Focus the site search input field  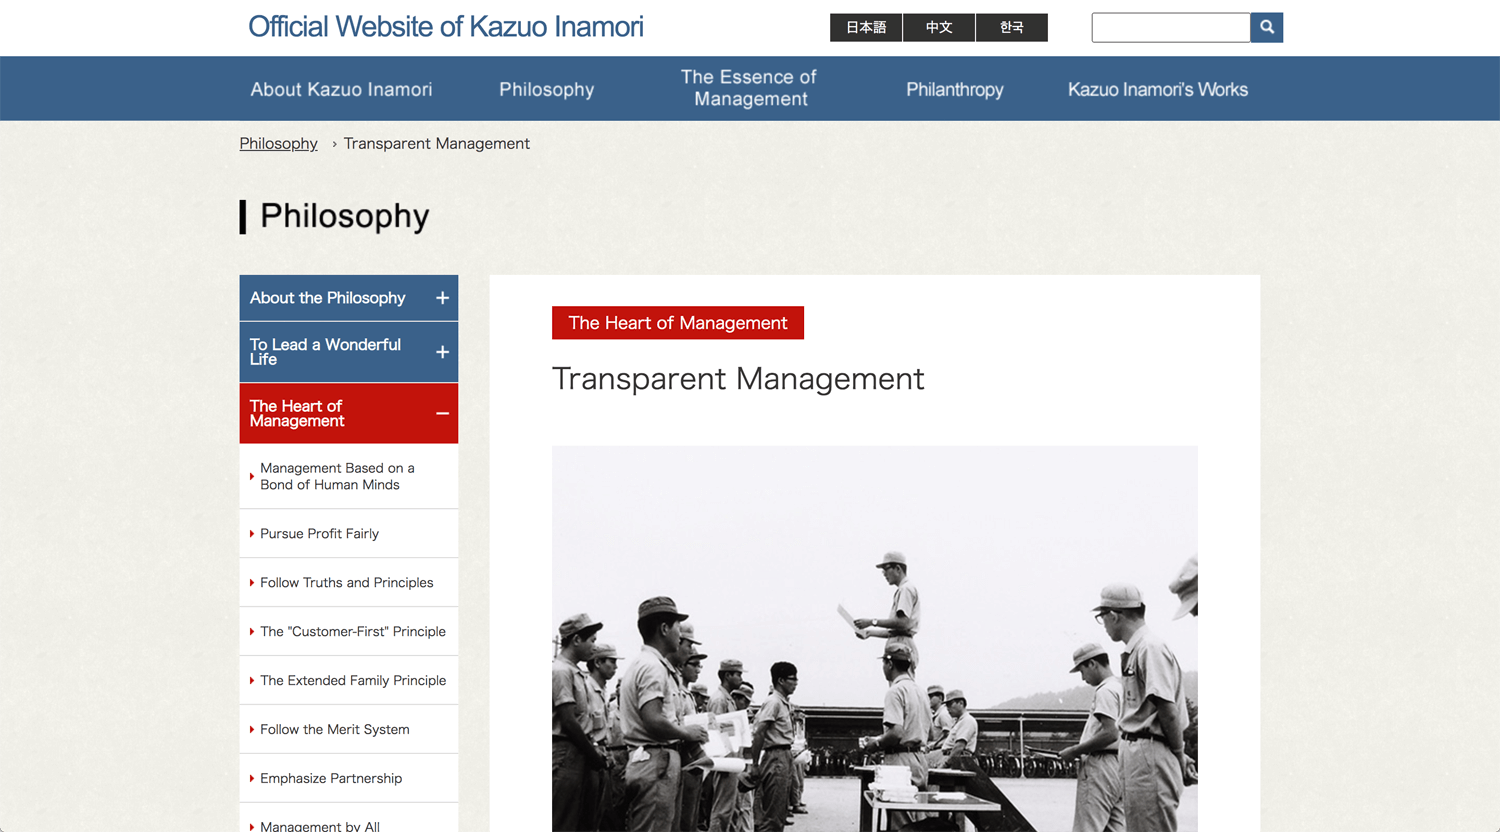[1171, 27]
